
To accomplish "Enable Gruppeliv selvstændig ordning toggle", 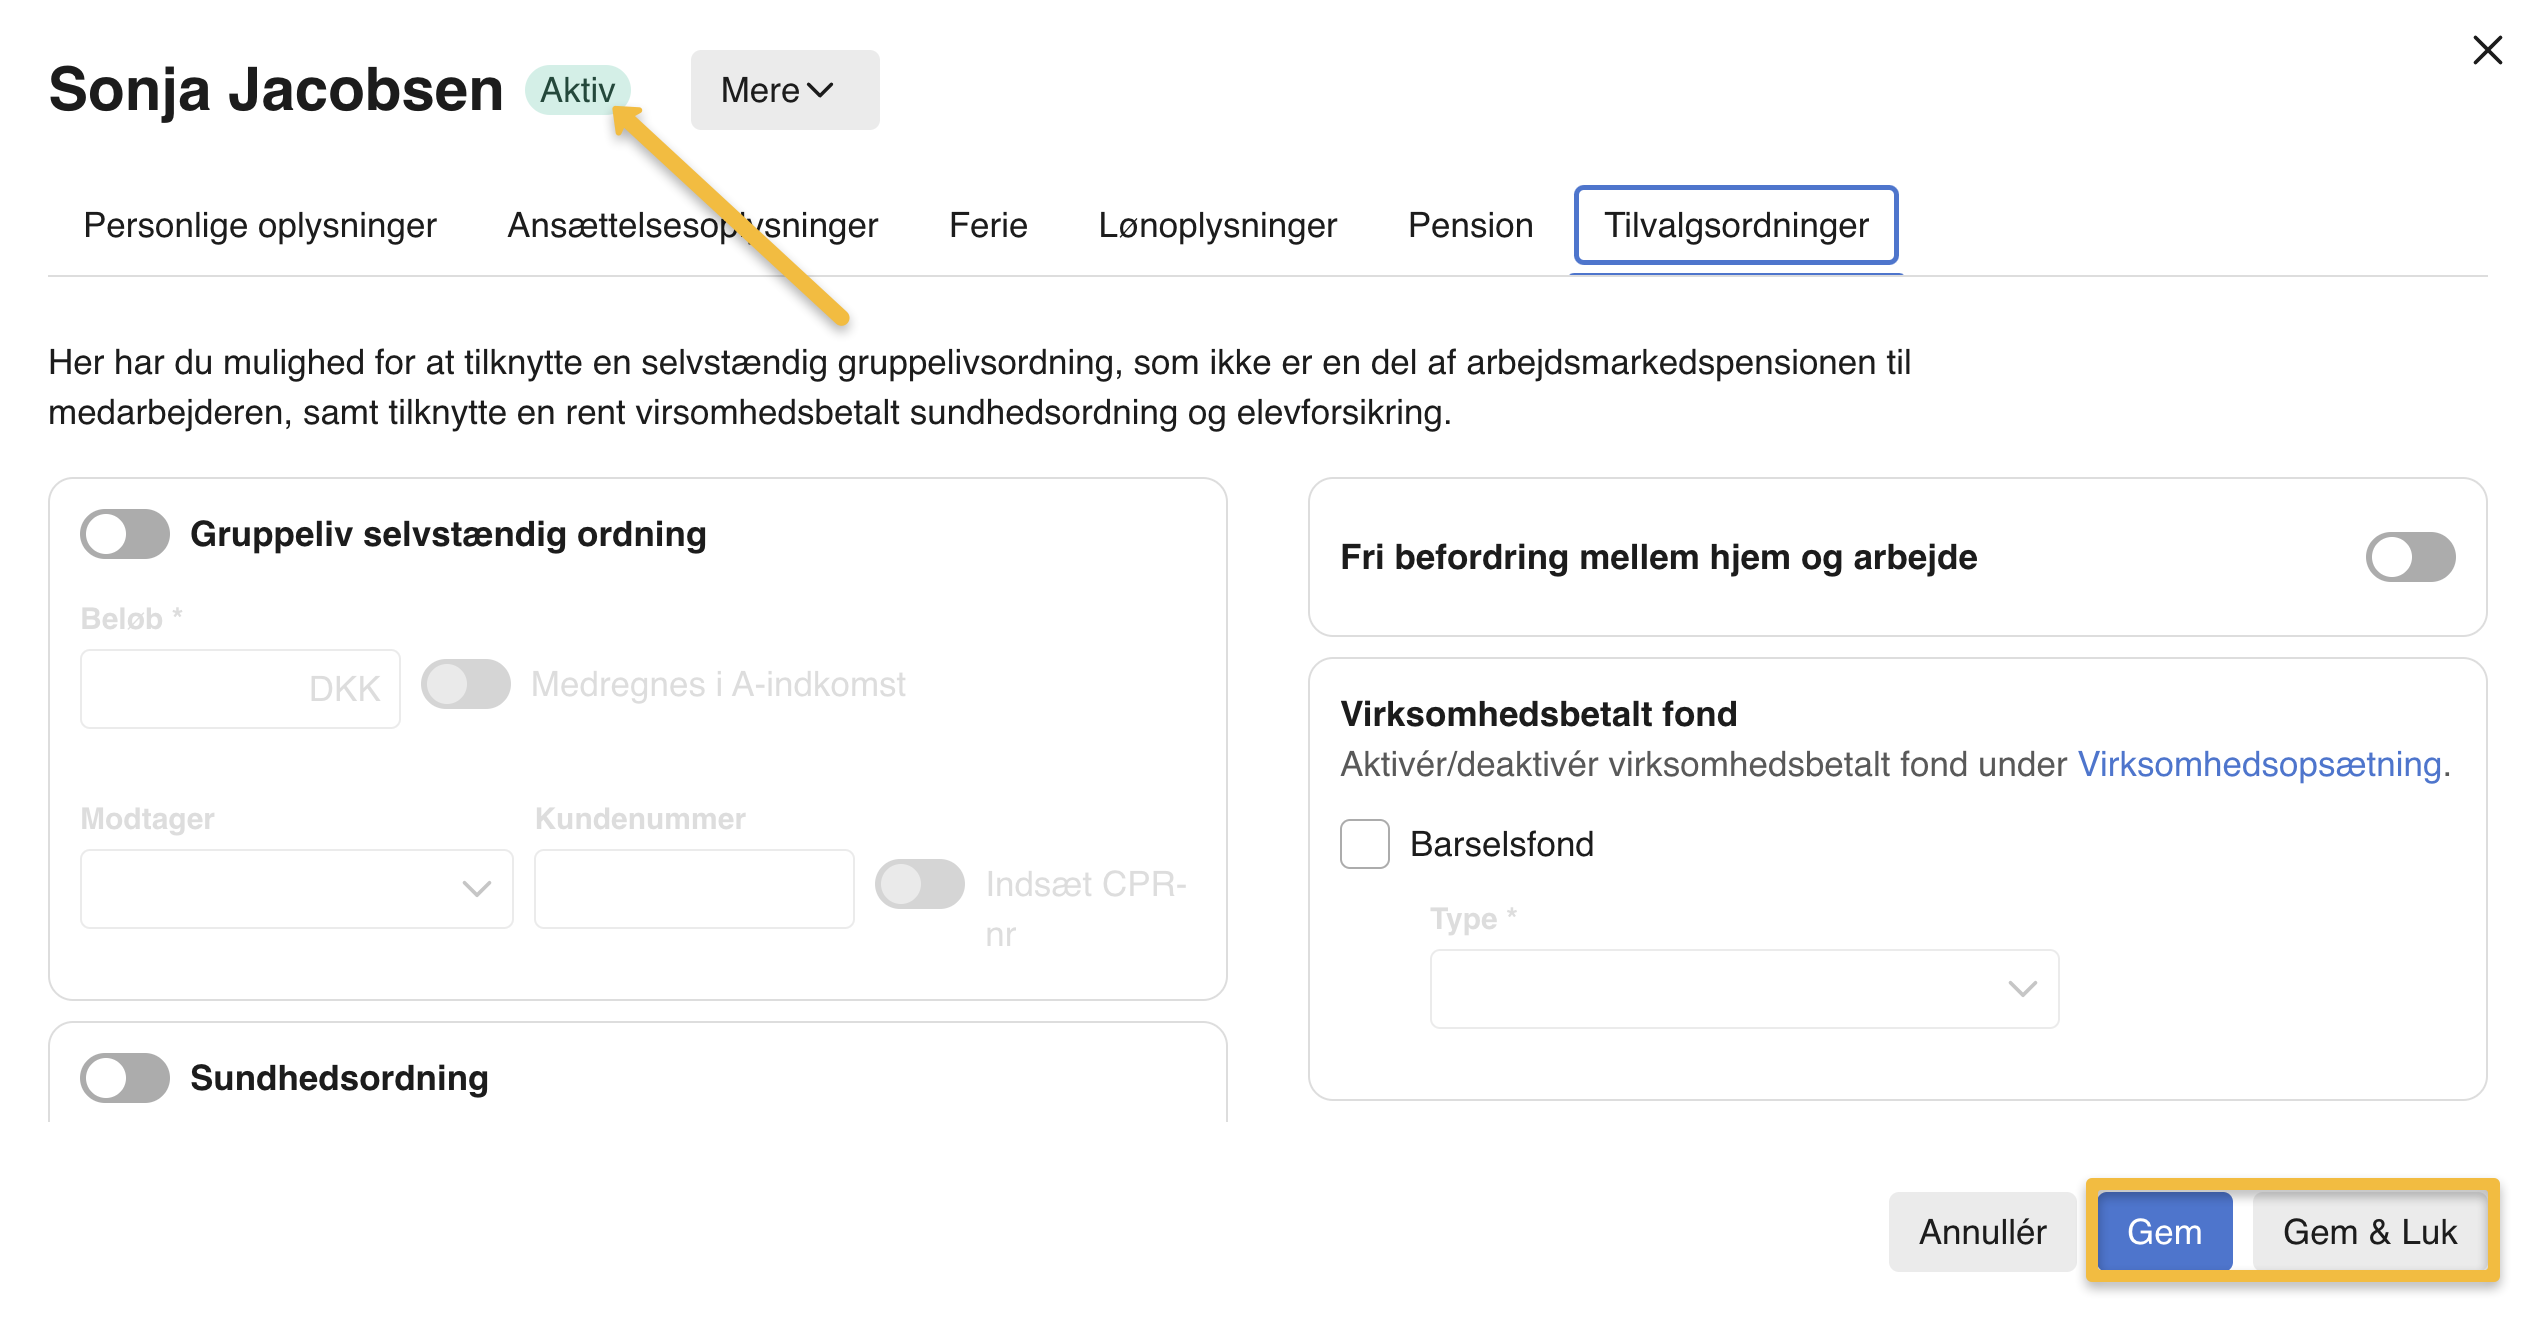I will pos(125,534).
